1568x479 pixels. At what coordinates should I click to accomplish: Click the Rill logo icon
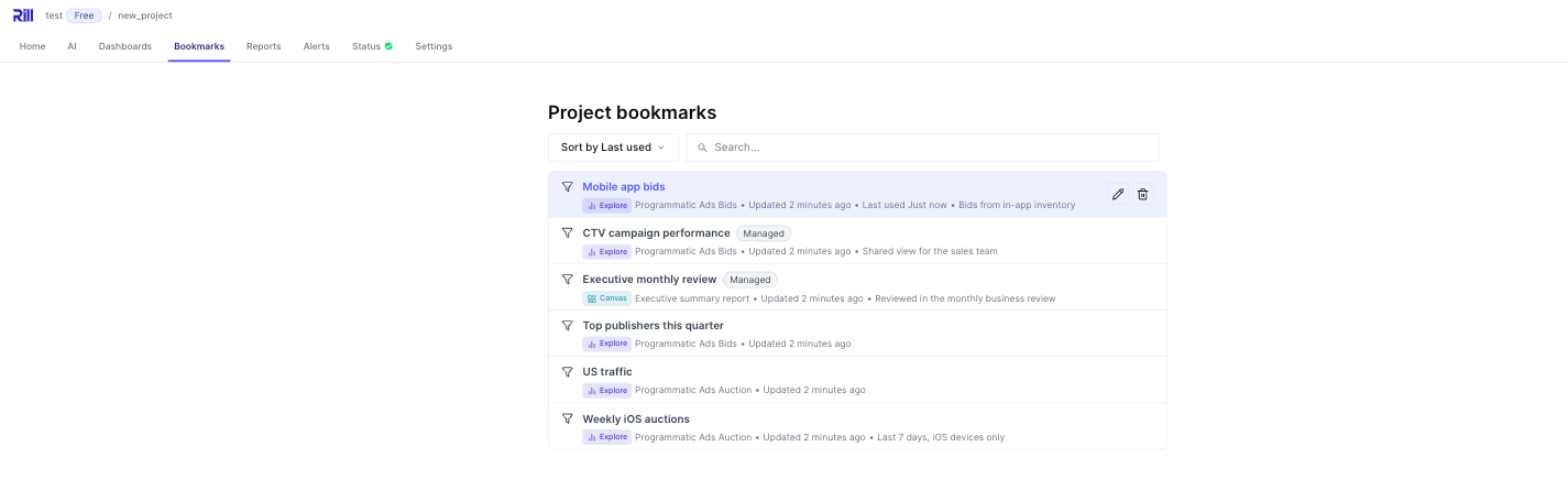tap(23, 15)
